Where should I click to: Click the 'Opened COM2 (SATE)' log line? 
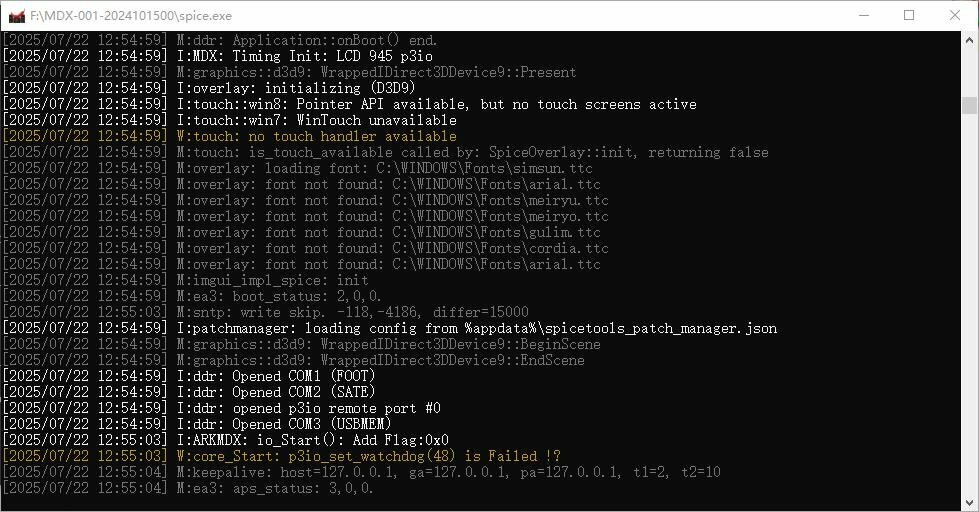[189, 392]
